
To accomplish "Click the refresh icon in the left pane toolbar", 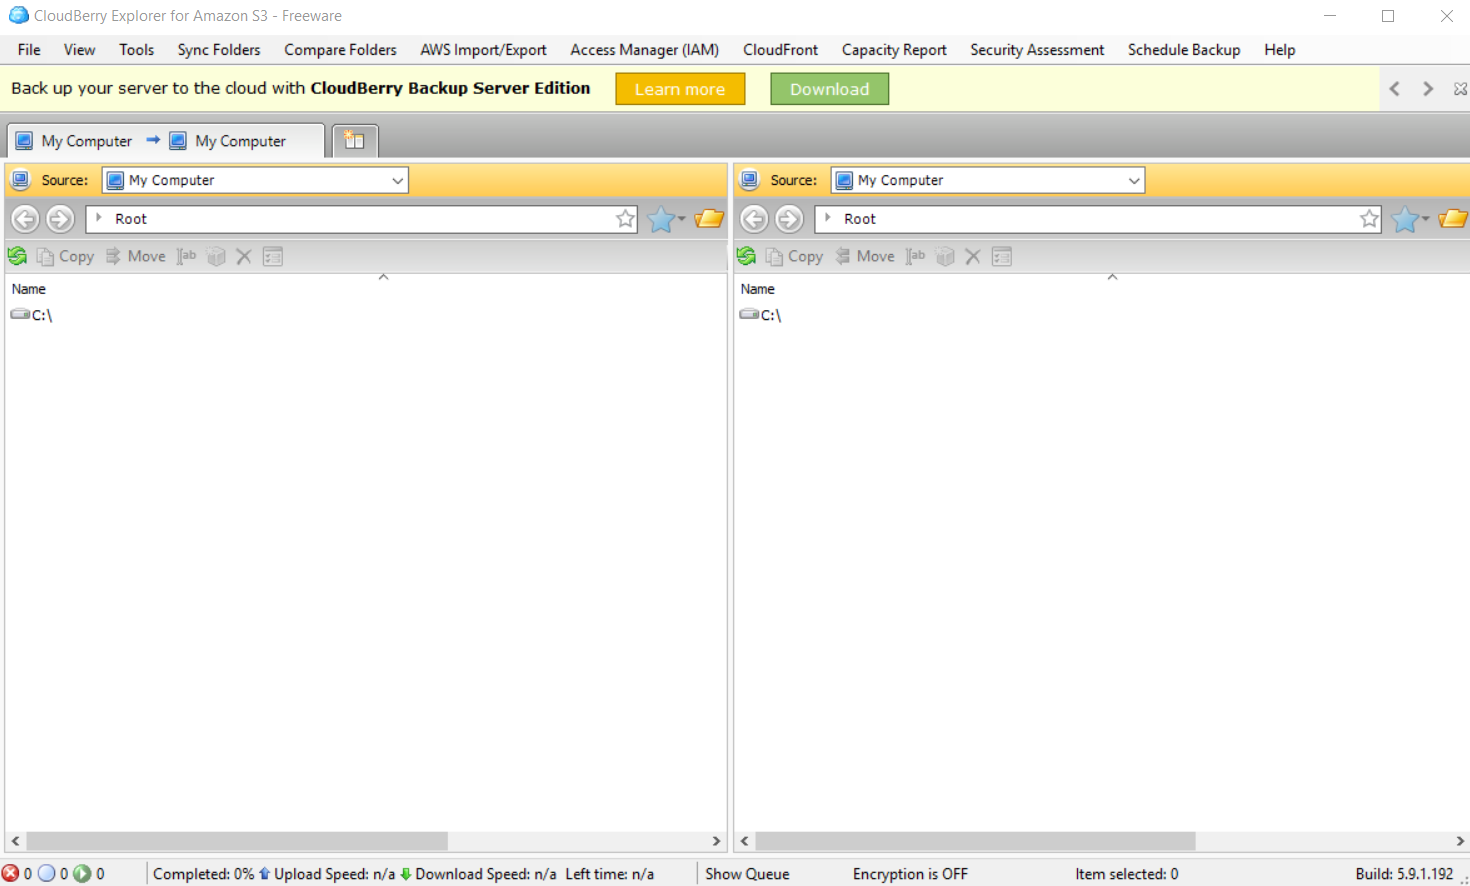I will coord(17,256).
